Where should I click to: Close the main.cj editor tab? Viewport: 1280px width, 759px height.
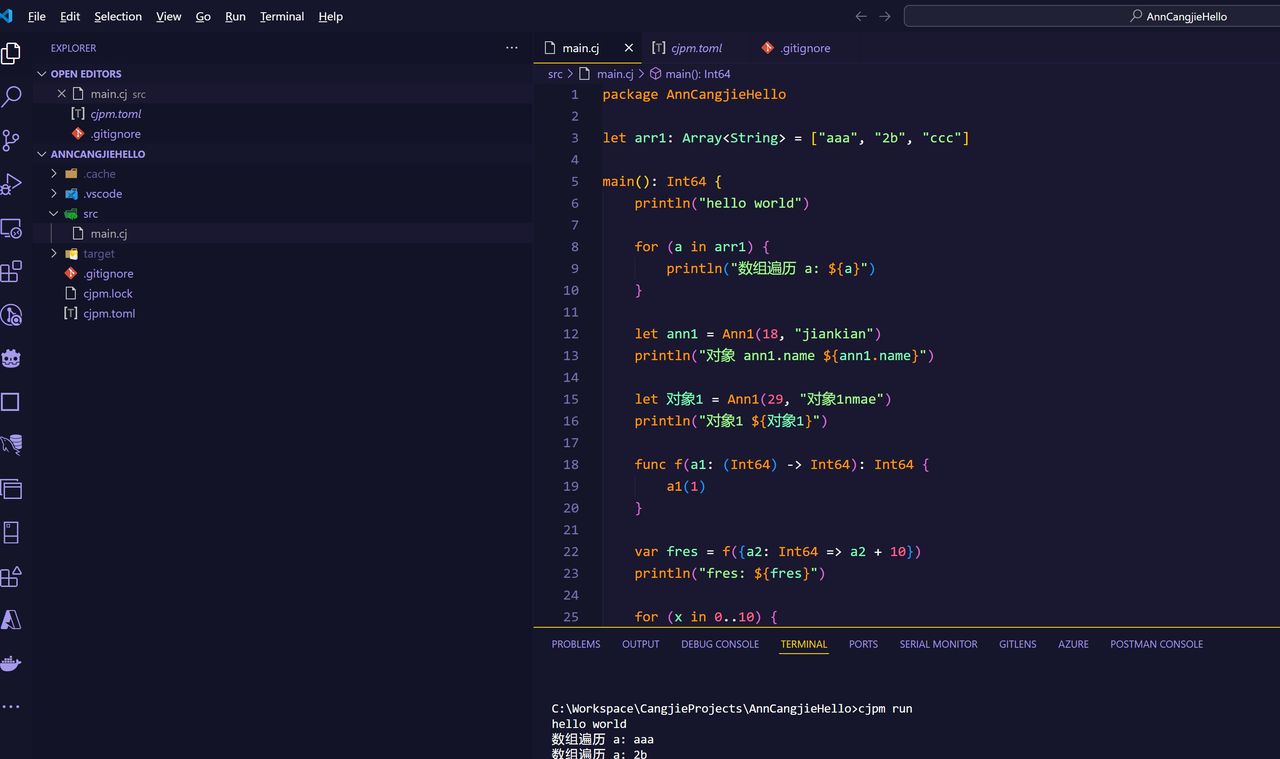(629, 48)
